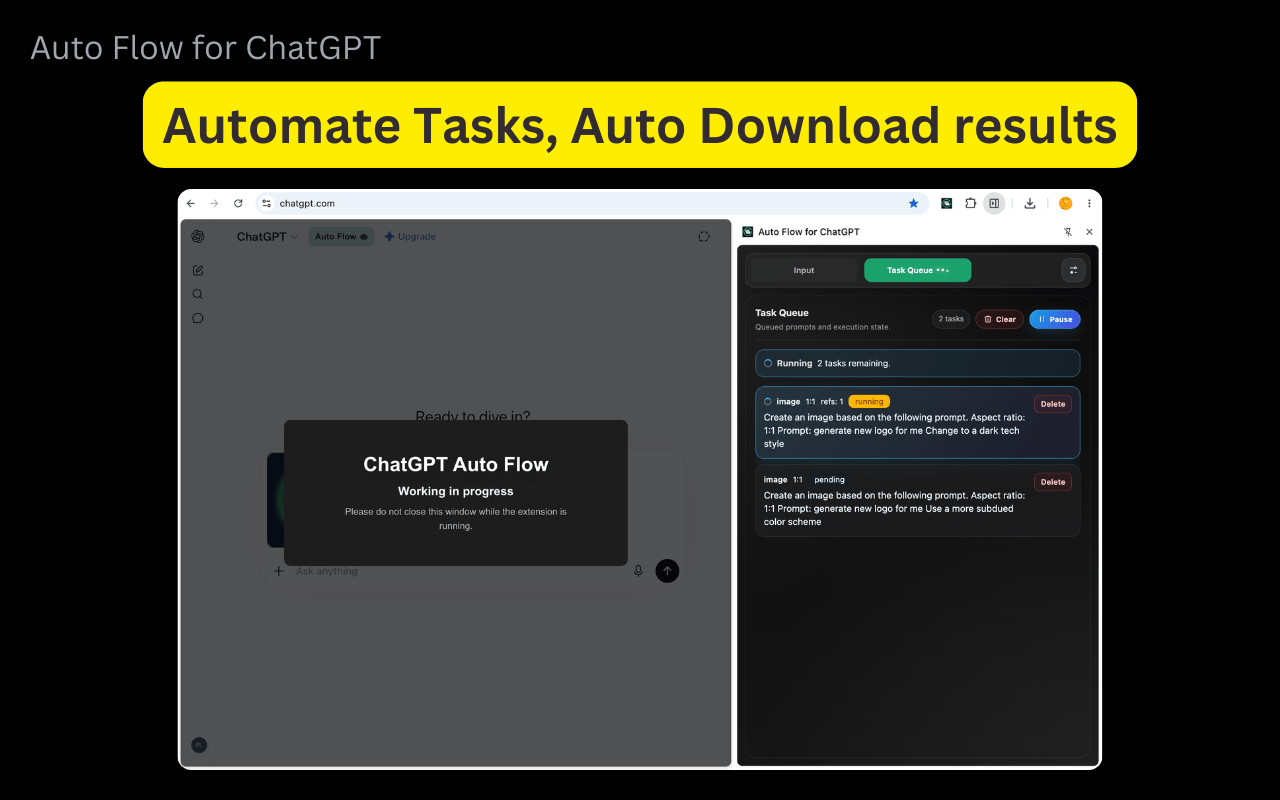Switch to the Input tab
Screen dimensions: 1280x800
click(804, 270)
